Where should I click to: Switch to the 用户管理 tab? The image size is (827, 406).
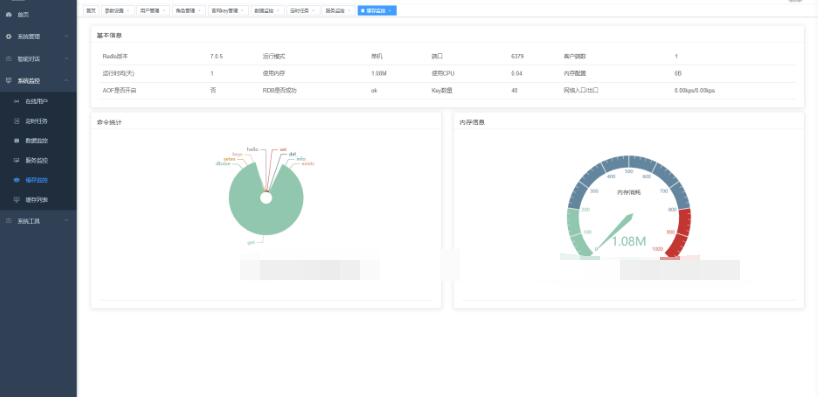152,11
